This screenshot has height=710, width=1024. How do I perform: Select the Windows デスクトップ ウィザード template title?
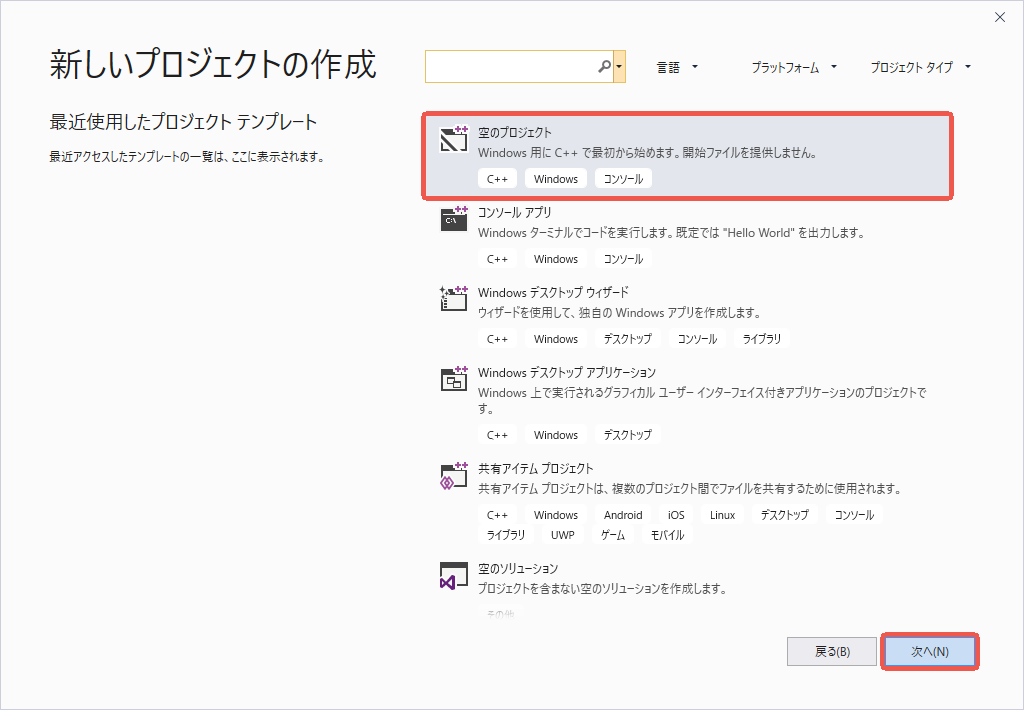(553, 292)
